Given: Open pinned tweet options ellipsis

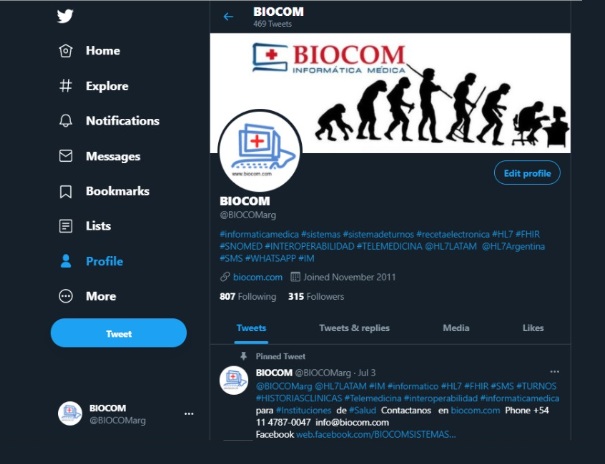Looking at the screenshot, I should click(554, 372).
